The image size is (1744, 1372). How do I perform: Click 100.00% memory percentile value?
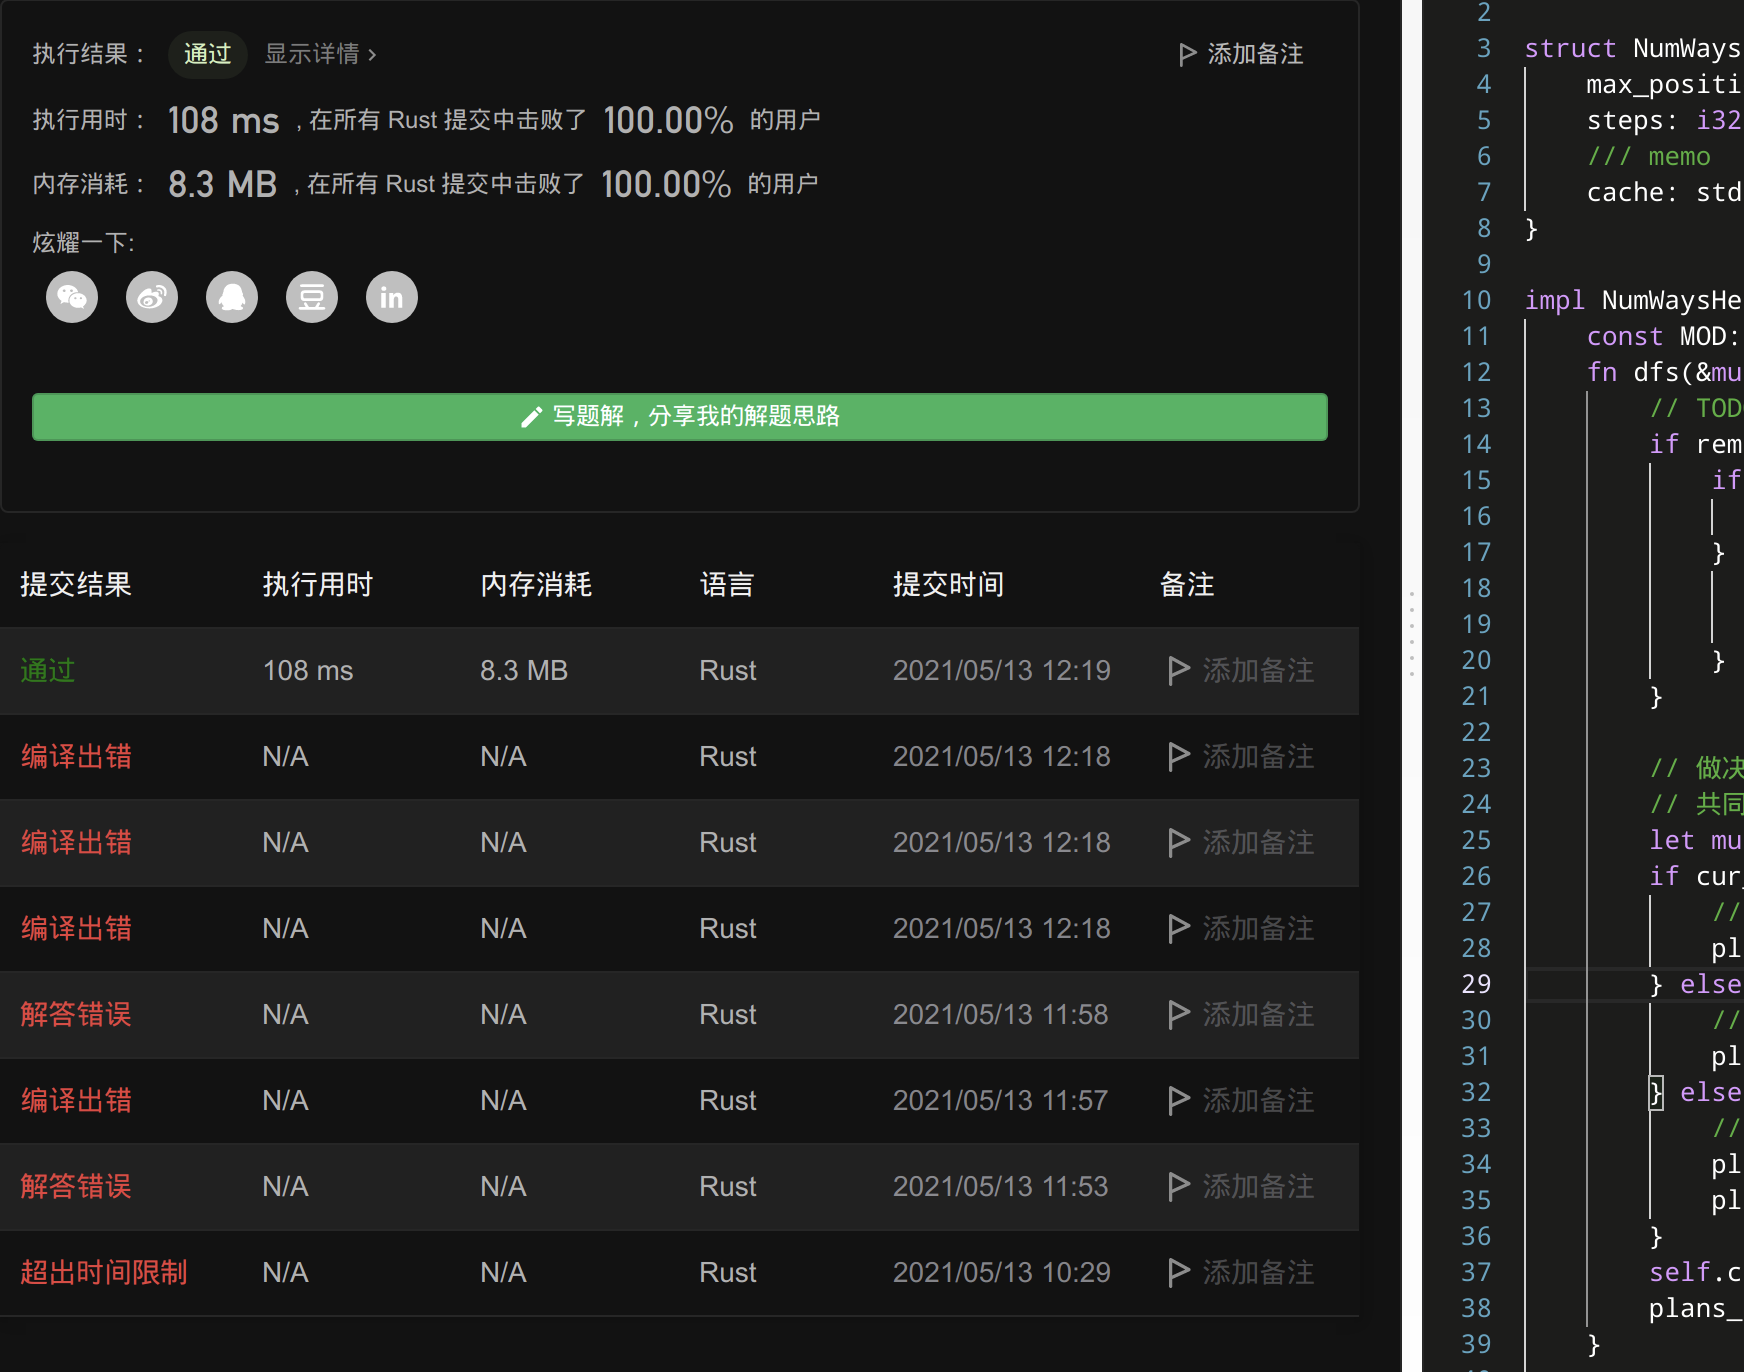pos(666,184)
